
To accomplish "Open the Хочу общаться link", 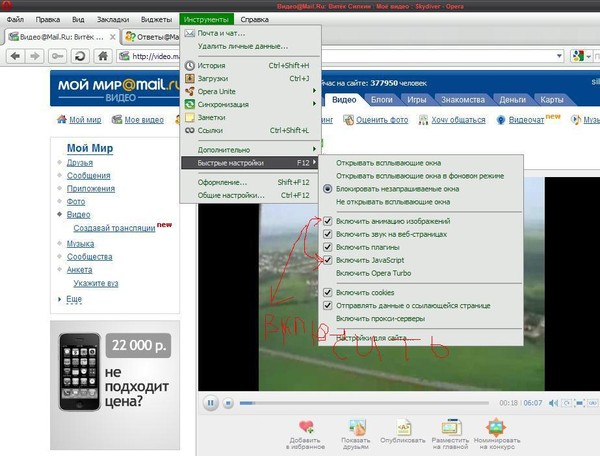I will point(458,120).
